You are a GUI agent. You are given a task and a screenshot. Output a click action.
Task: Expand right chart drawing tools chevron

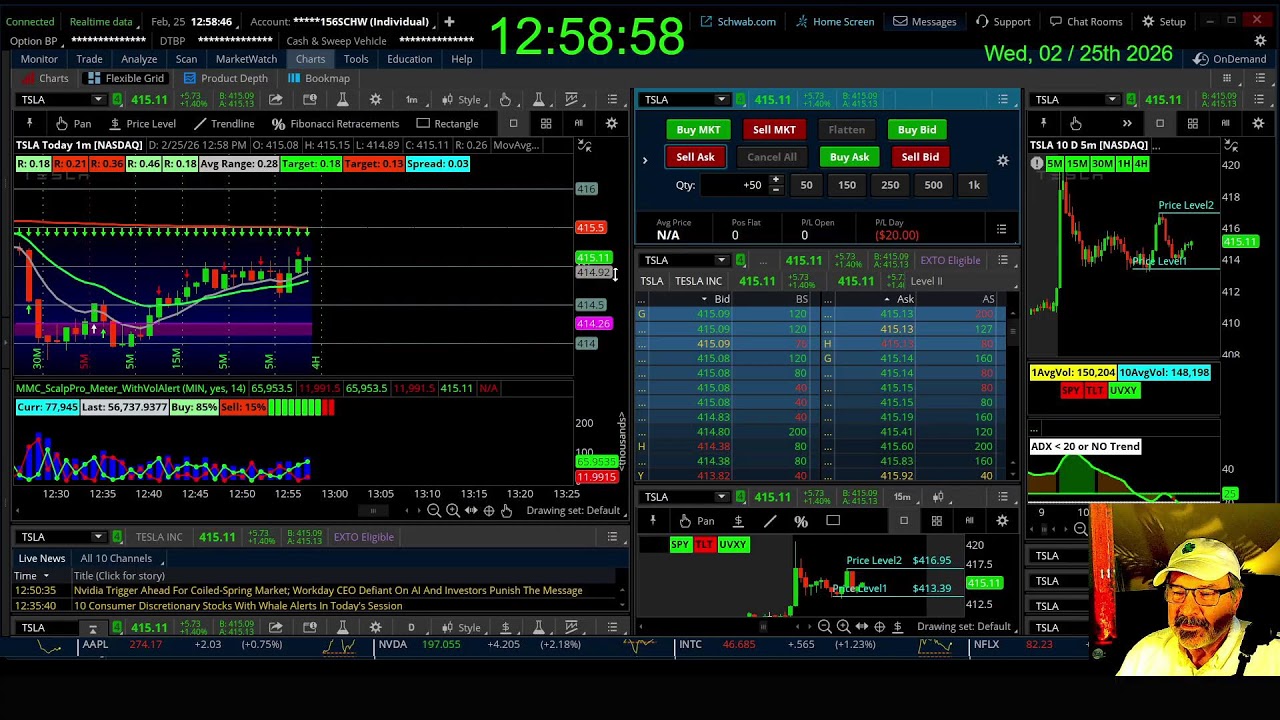point(1127,124)
